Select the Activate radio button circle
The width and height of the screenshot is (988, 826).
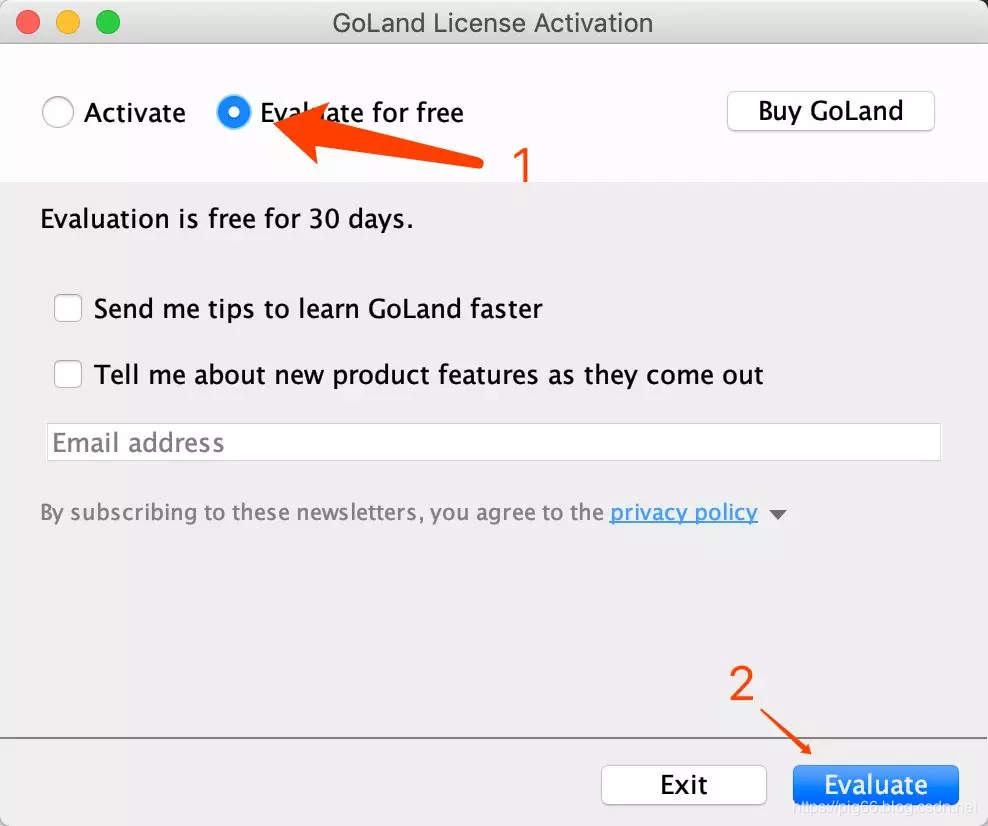[x=57, y=112]
